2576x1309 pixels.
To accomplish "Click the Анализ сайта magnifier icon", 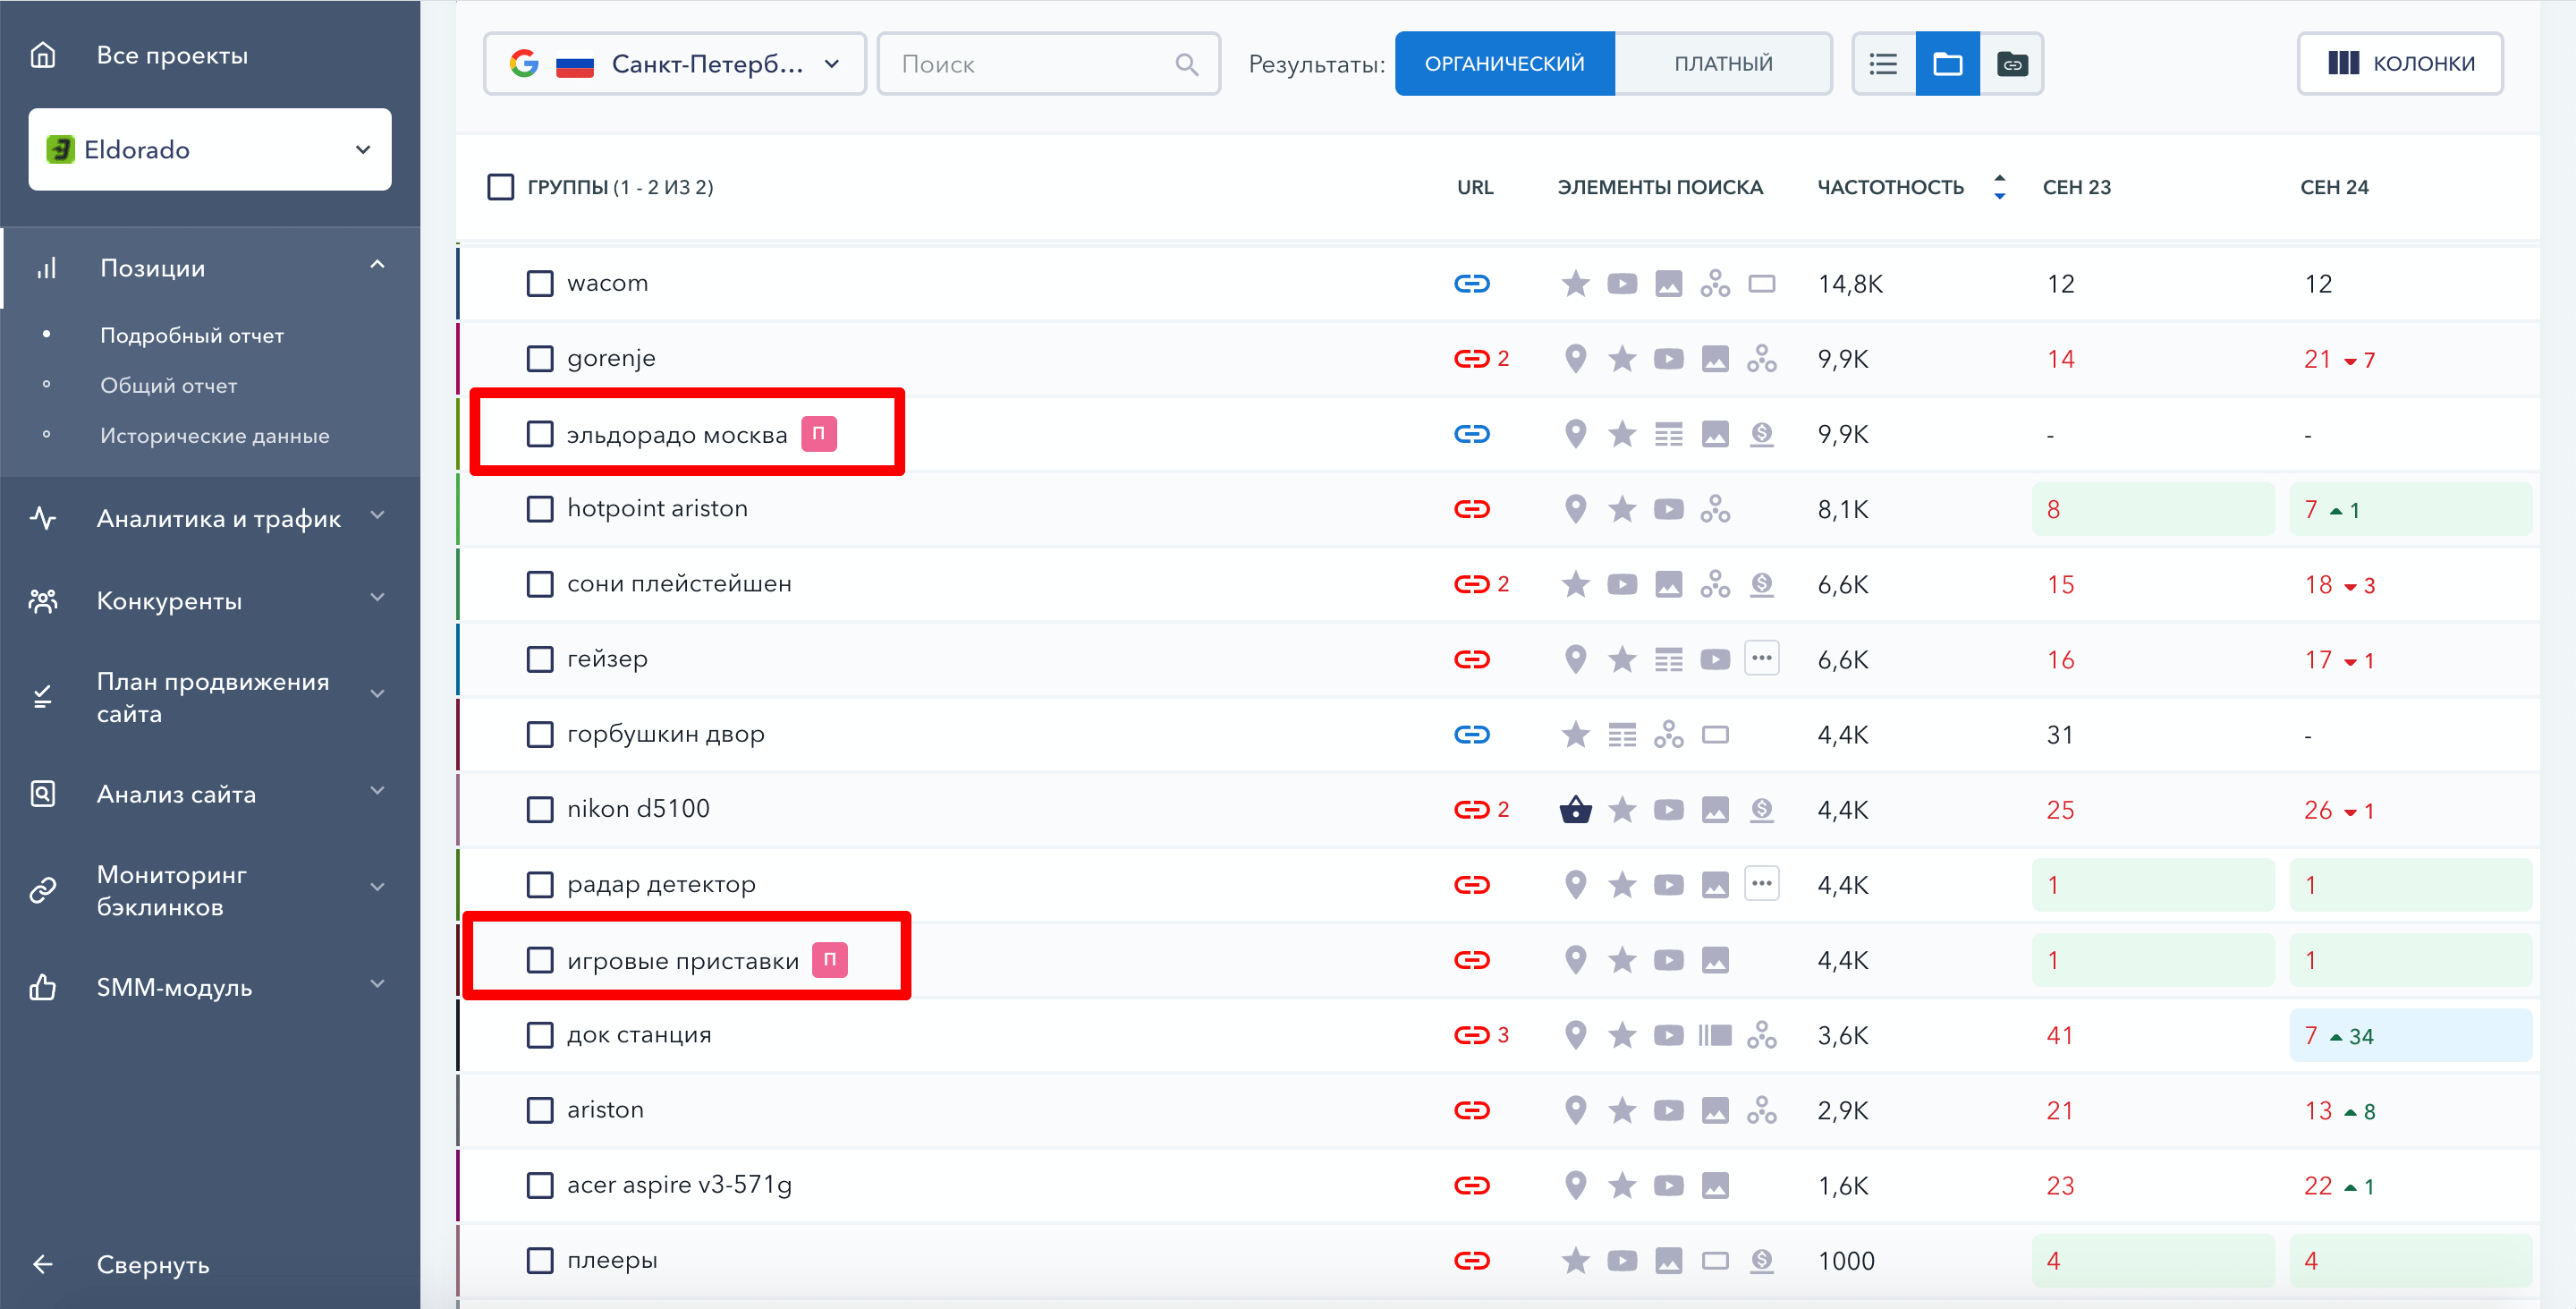I will pos(43,794).
